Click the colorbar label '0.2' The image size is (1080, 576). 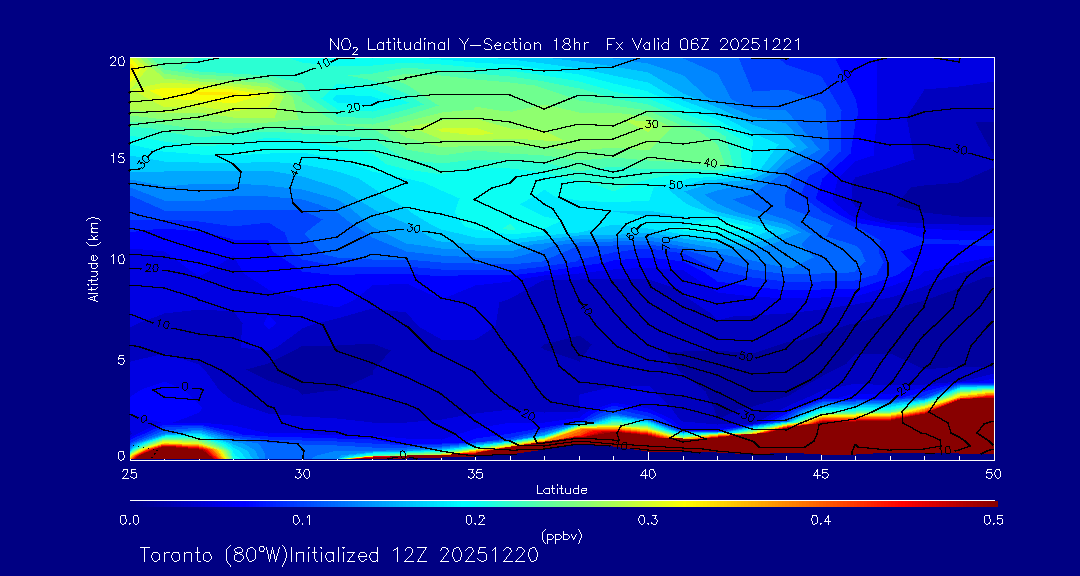tap(475, 521)
